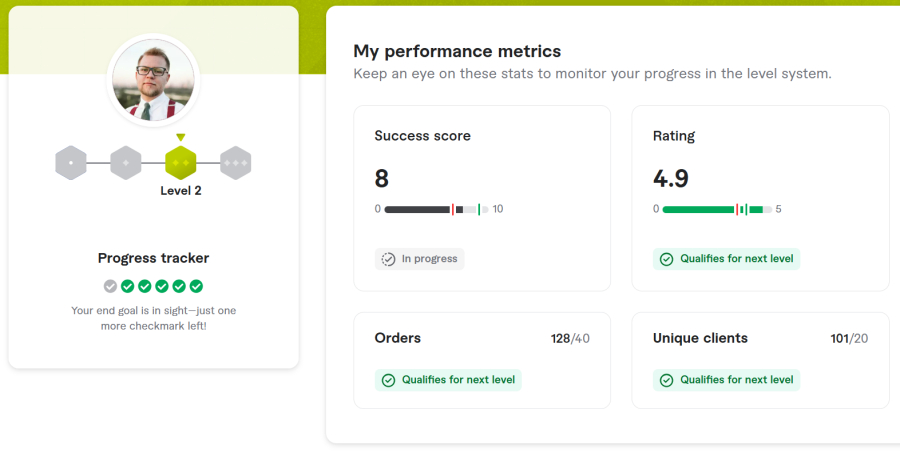This screenshot has height=453, width=900.
Task: Click the Unique clients 101/20 count
Action: pos(849,338)
